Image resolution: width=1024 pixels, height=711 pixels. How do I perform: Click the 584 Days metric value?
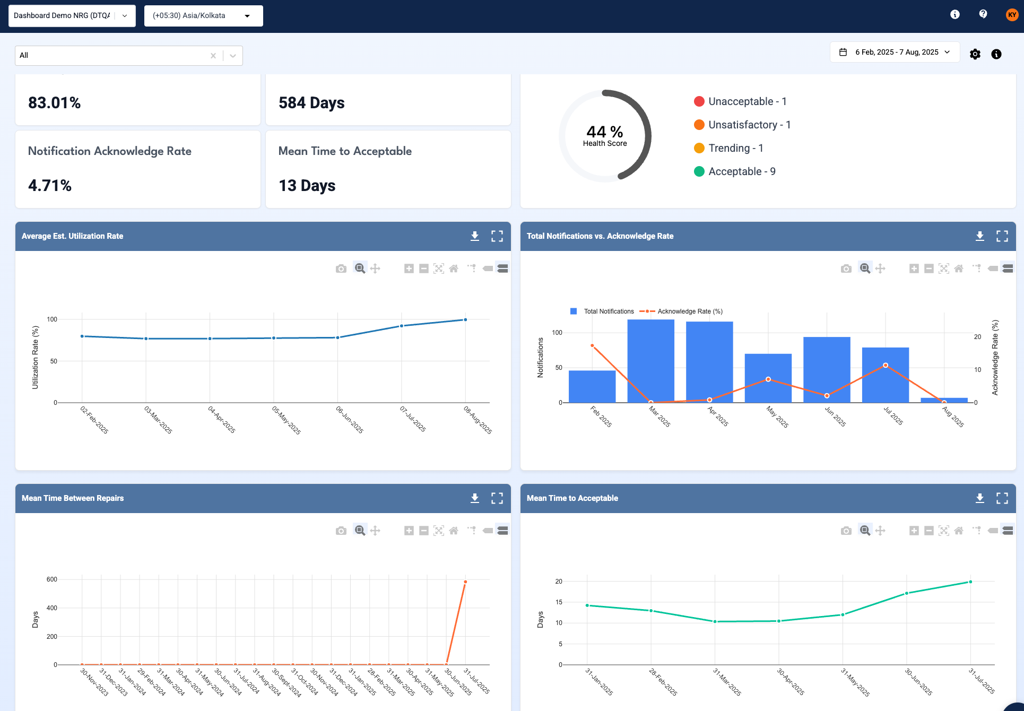tap(312, 103)
